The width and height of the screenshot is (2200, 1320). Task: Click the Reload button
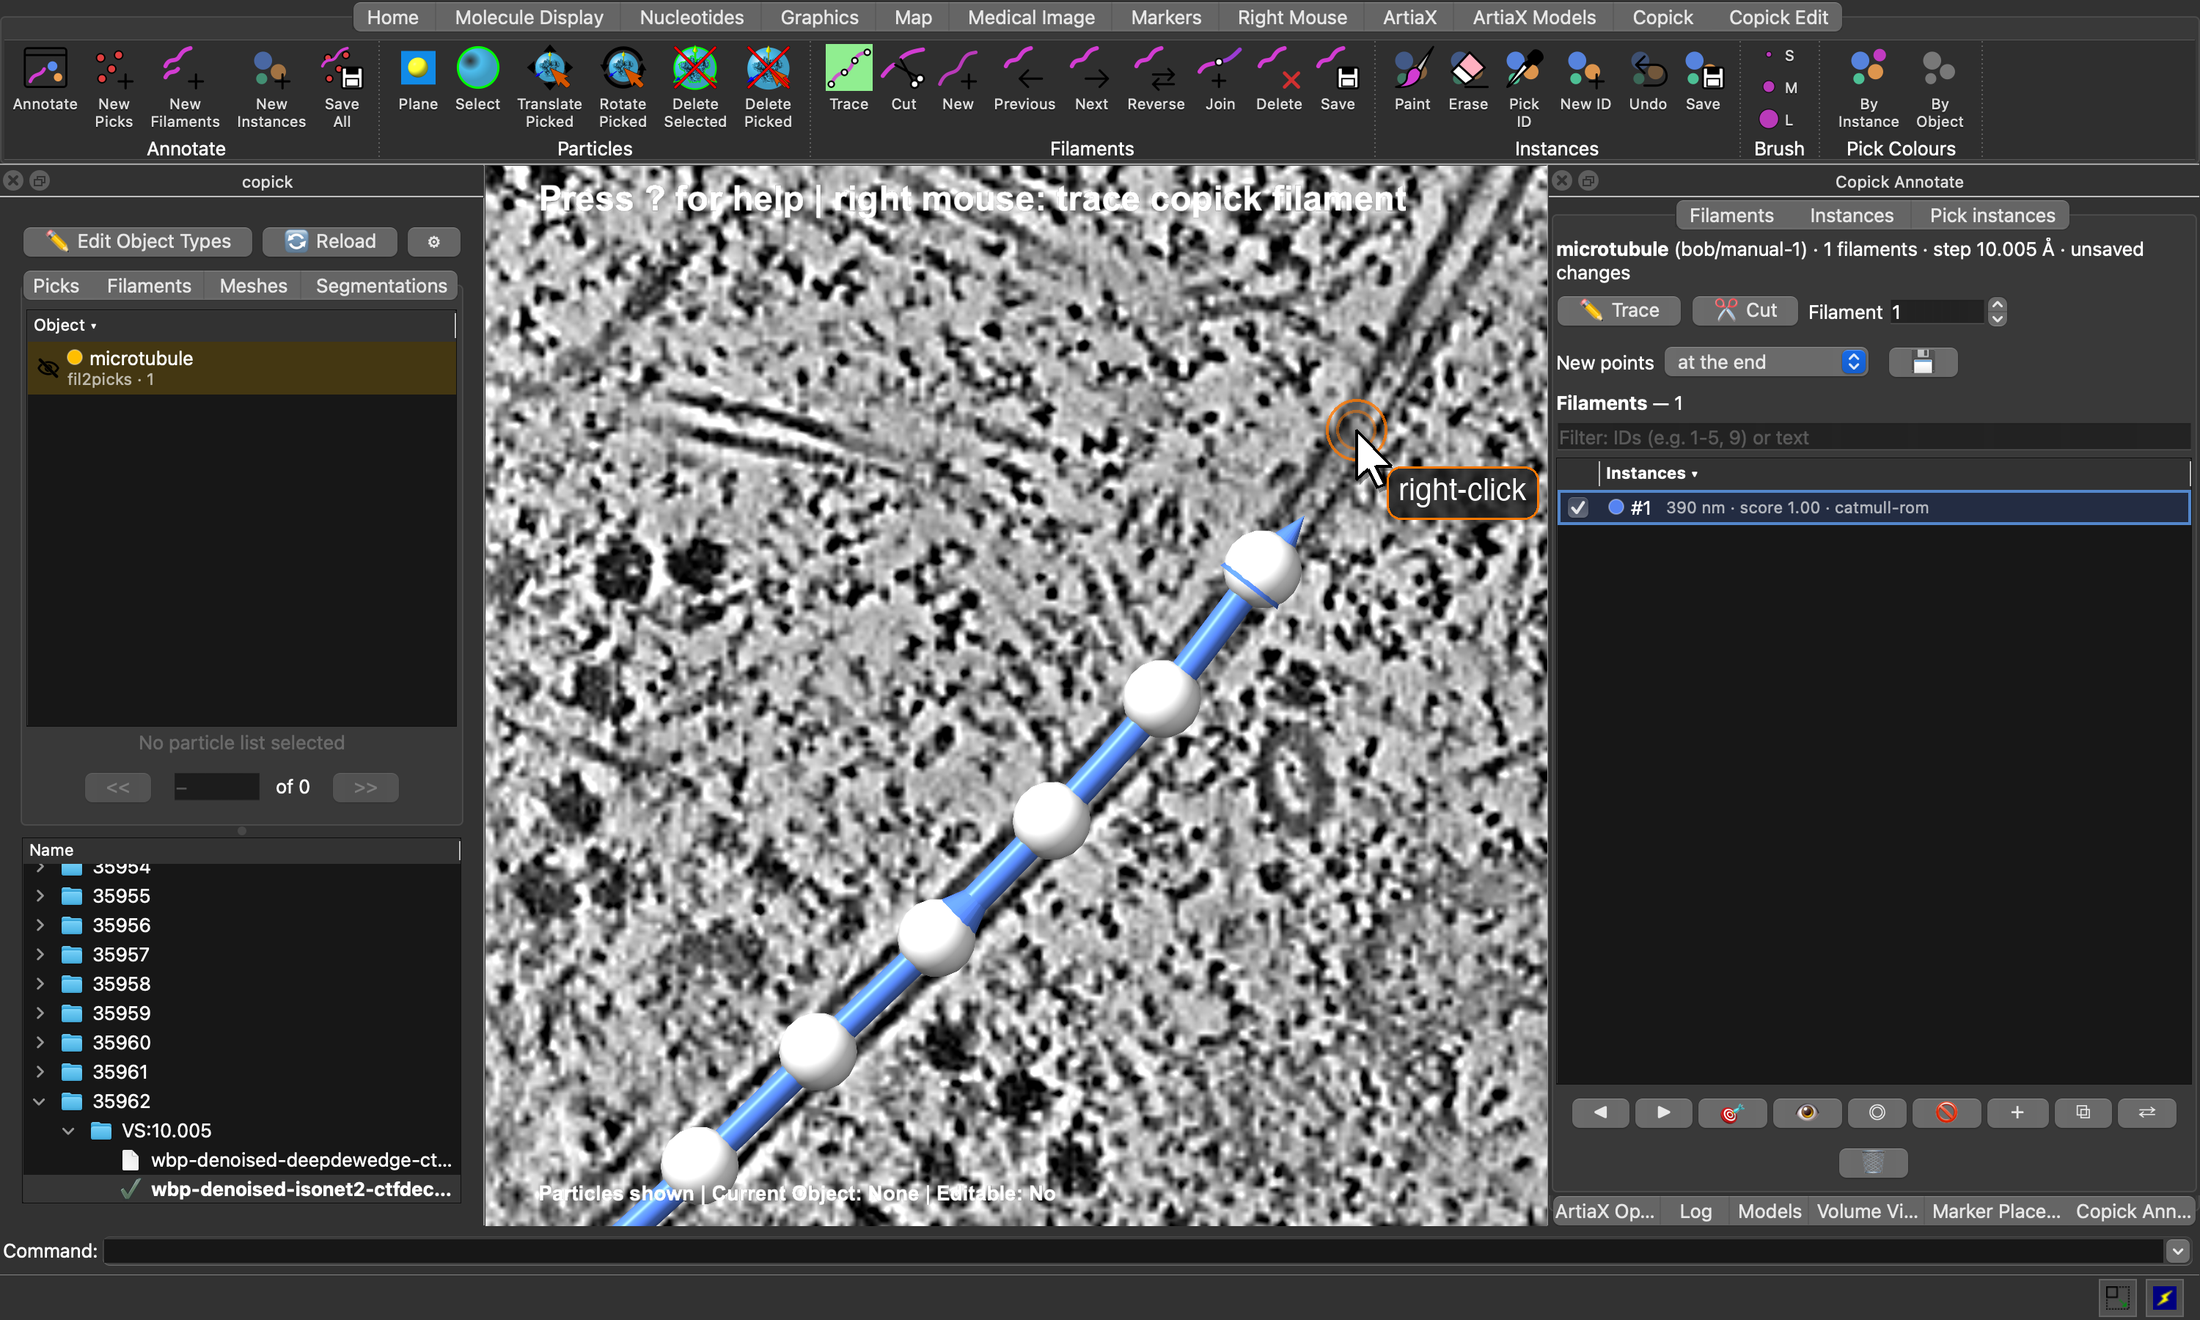pyautogui.click(x=330, y=241)
